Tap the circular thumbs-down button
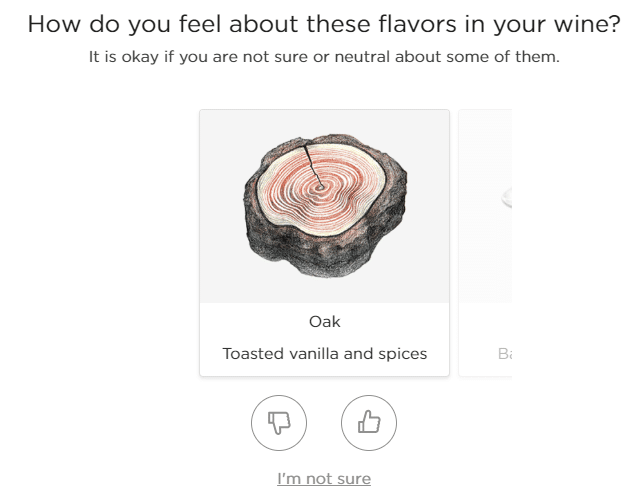The image size is (631, 496). [279, 423]
